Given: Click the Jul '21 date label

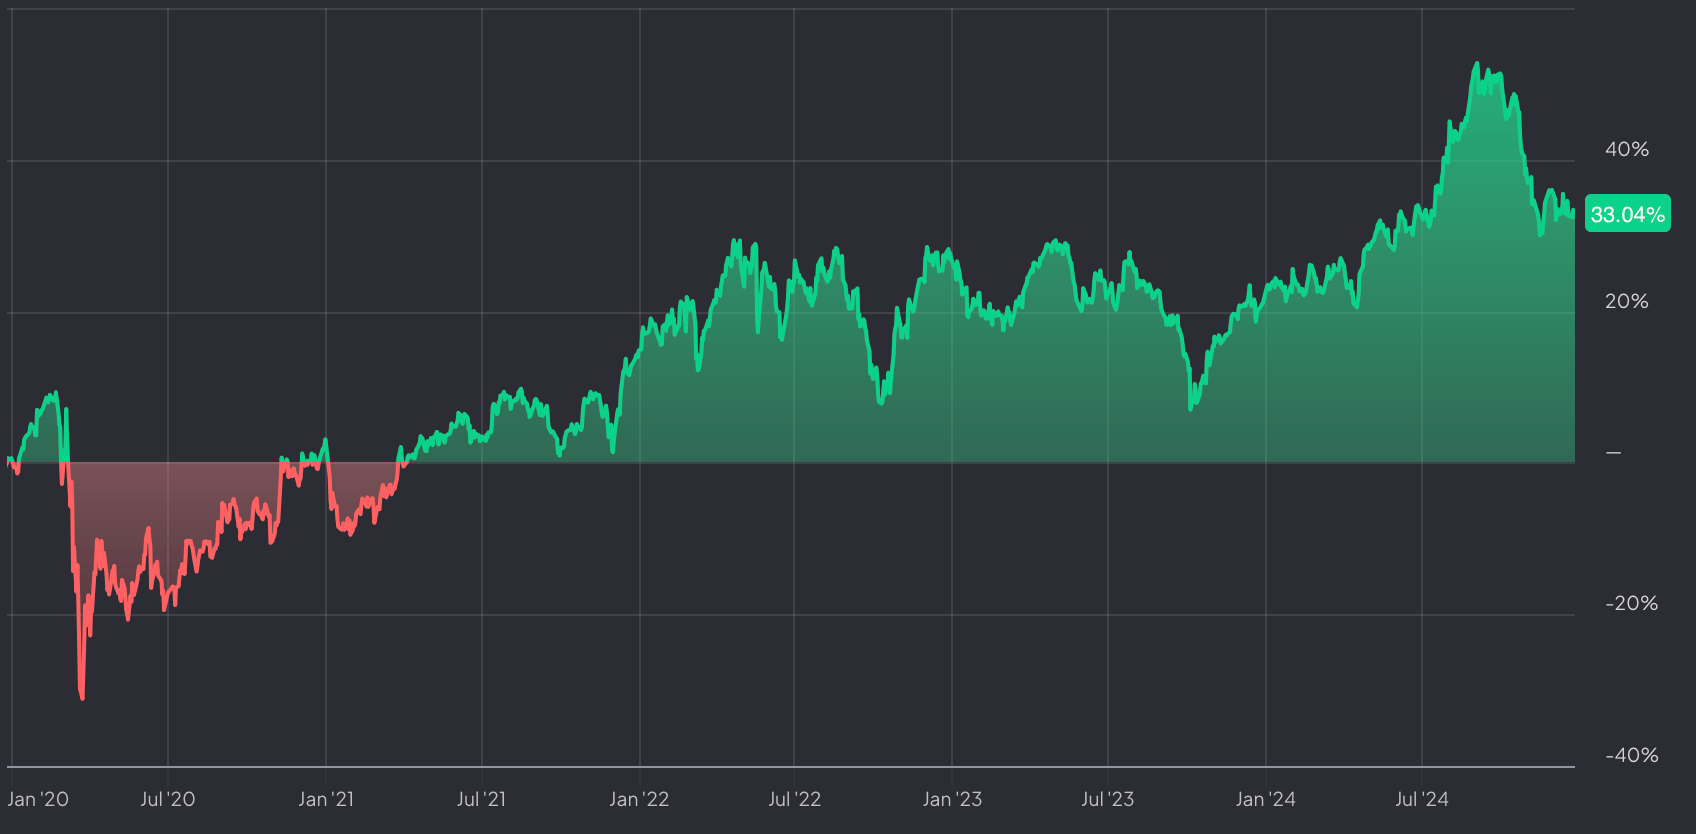Looking at the screenshot, I should pyautogui.click(x=481, y=799).
